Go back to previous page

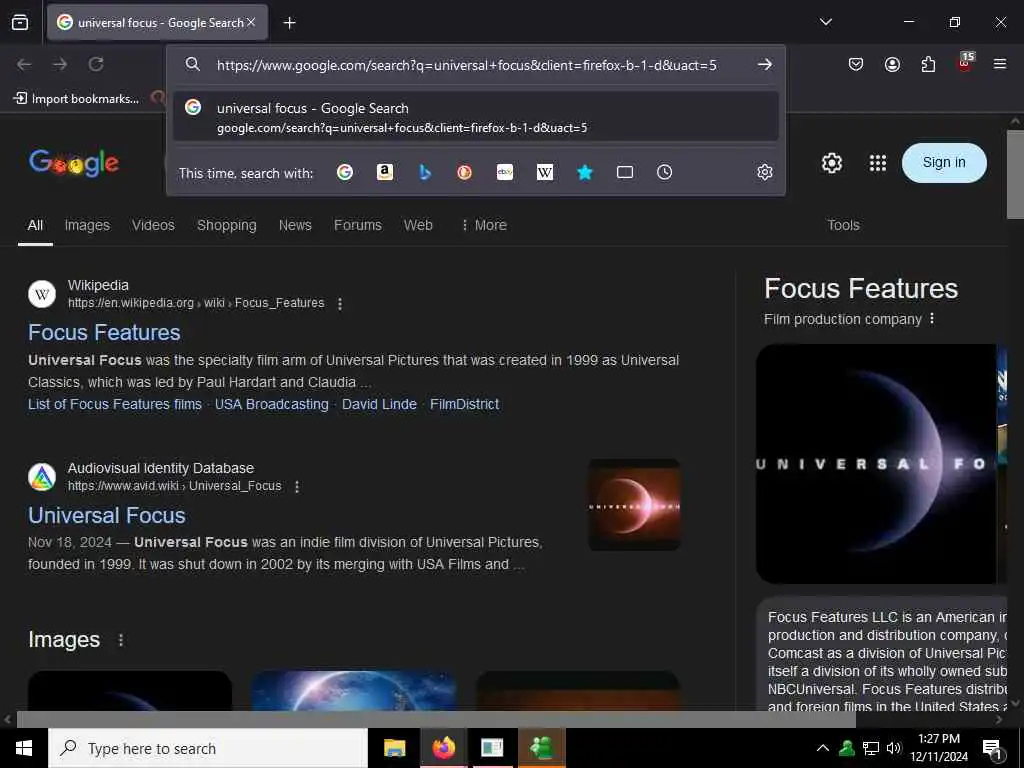[x=24, y=64]
